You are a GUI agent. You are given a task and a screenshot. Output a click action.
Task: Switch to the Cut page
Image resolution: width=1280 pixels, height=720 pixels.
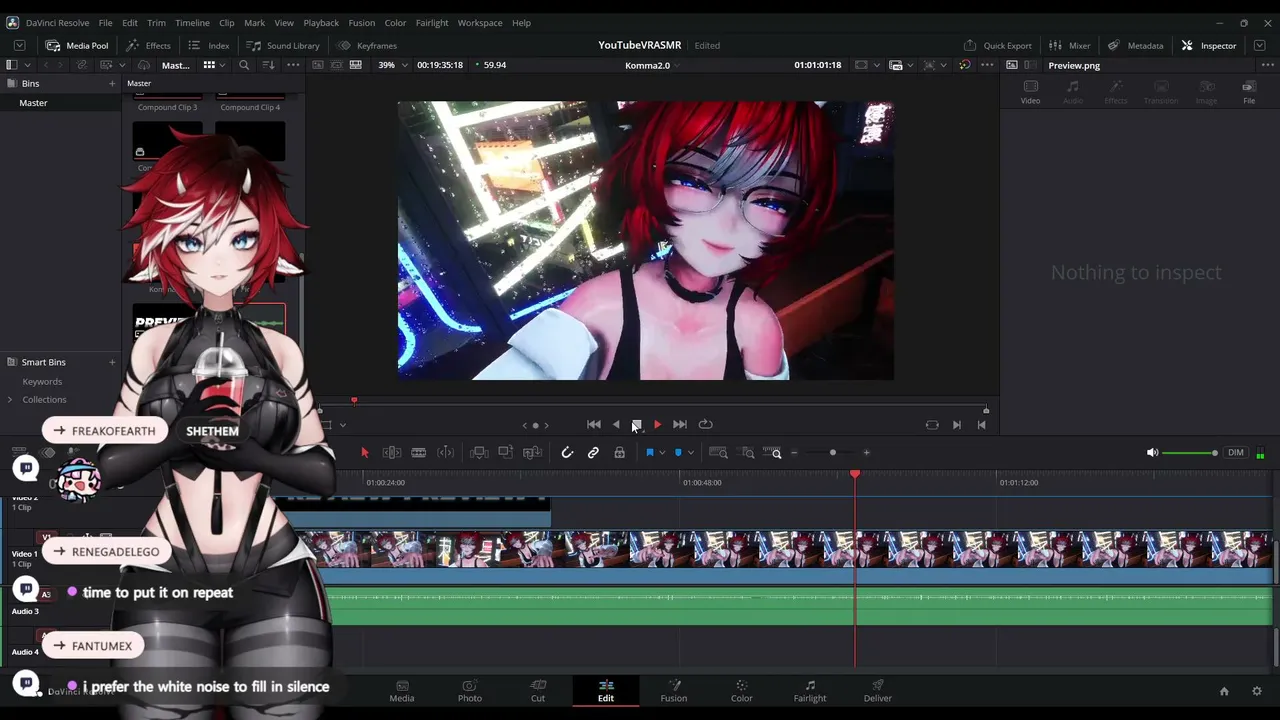pos(538,691)
